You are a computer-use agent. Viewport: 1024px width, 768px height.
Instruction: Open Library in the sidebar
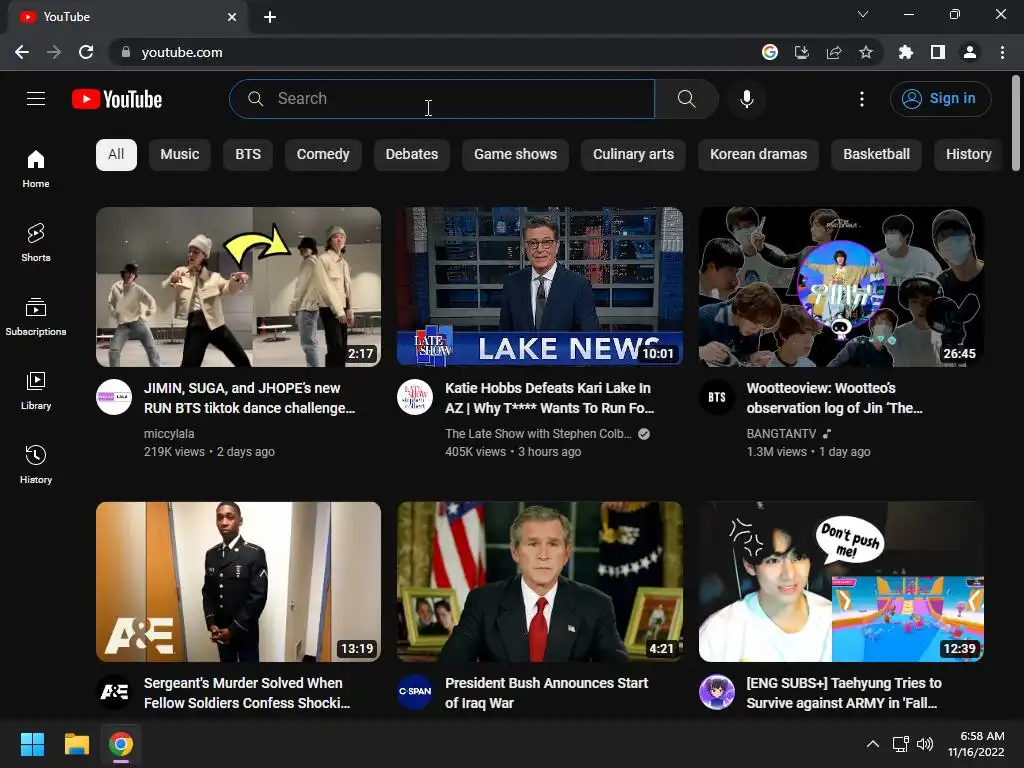tap(36, 391)
